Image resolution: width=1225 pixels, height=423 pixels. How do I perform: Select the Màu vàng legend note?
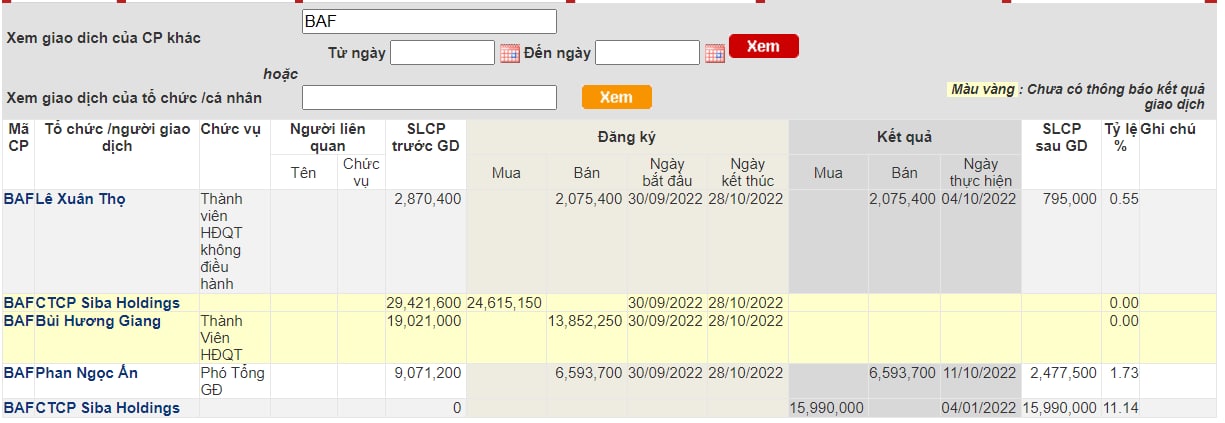pos(1078,96)
